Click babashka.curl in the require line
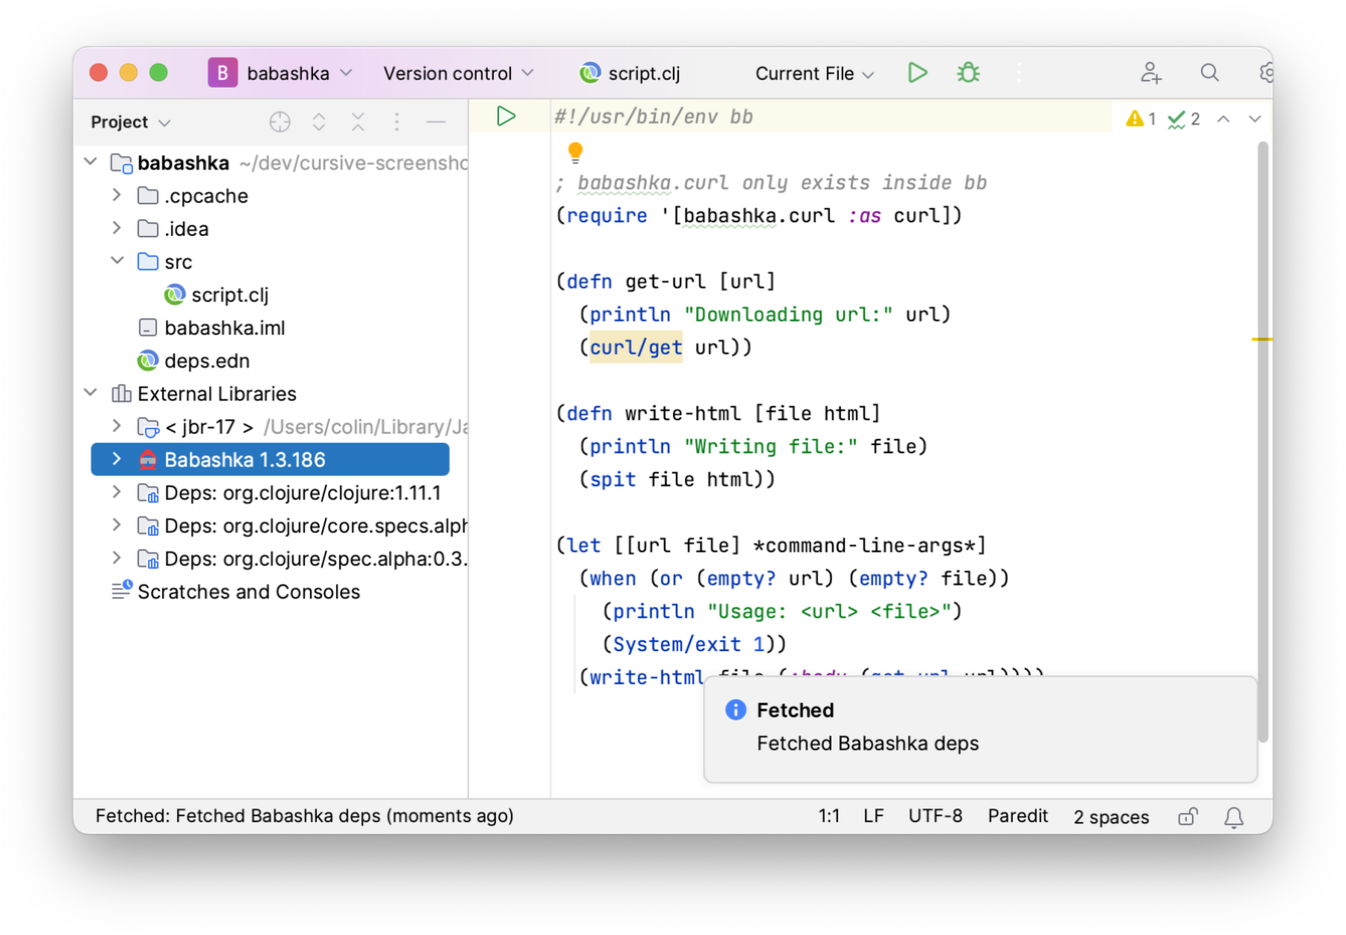This screenshot has height=935, width=1346. (x=759, y=216)
